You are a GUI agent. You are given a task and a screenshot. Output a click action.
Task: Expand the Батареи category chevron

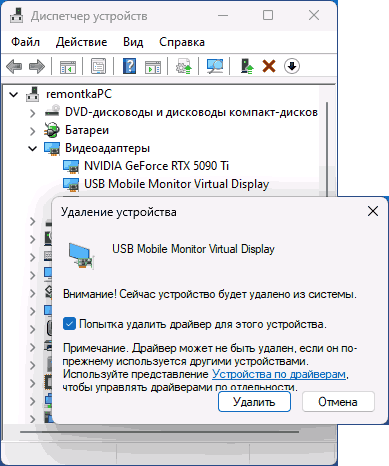click(32, 131)
